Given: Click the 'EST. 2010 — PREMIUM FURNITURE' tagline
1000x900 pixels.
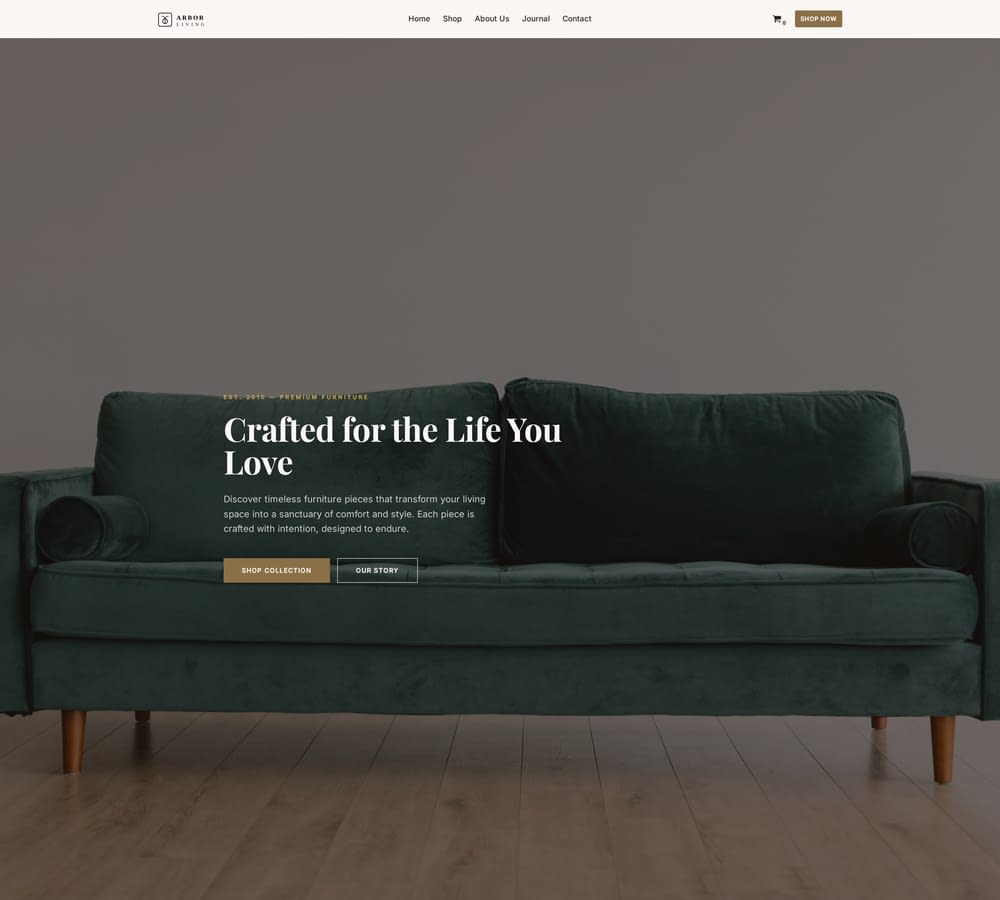Looking at the screenshot, I should 296,397.
